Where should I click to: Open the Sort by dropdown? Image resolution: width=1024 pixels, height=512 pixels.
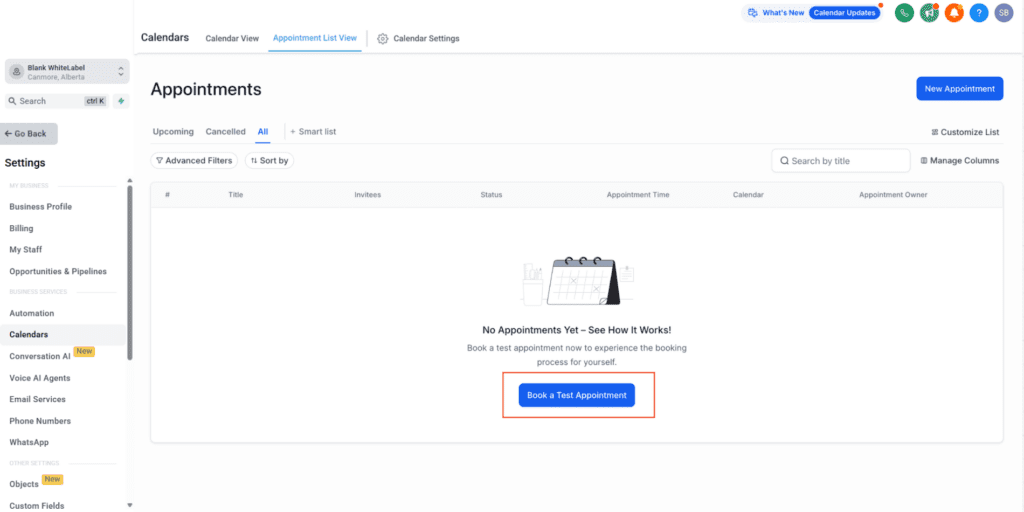coord(269,161)
